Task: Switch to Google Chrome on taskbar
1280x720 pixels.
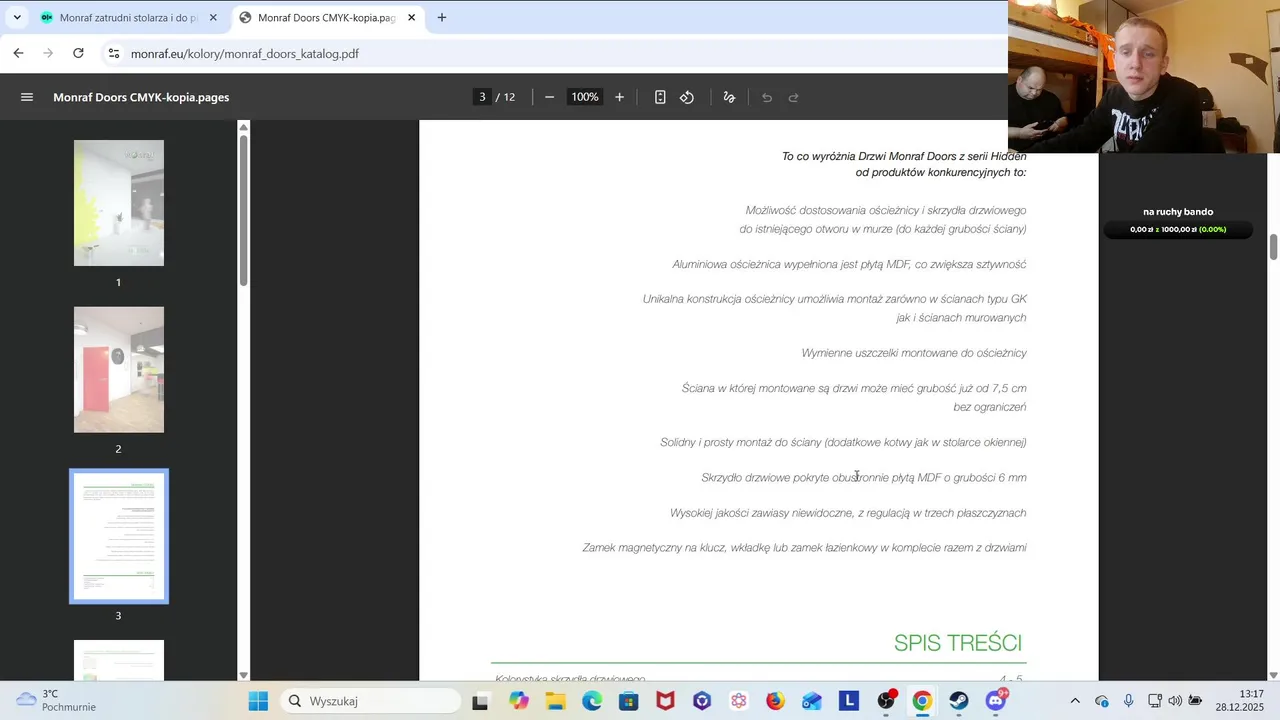Action: pyautogui.click(x=922, y=701)
